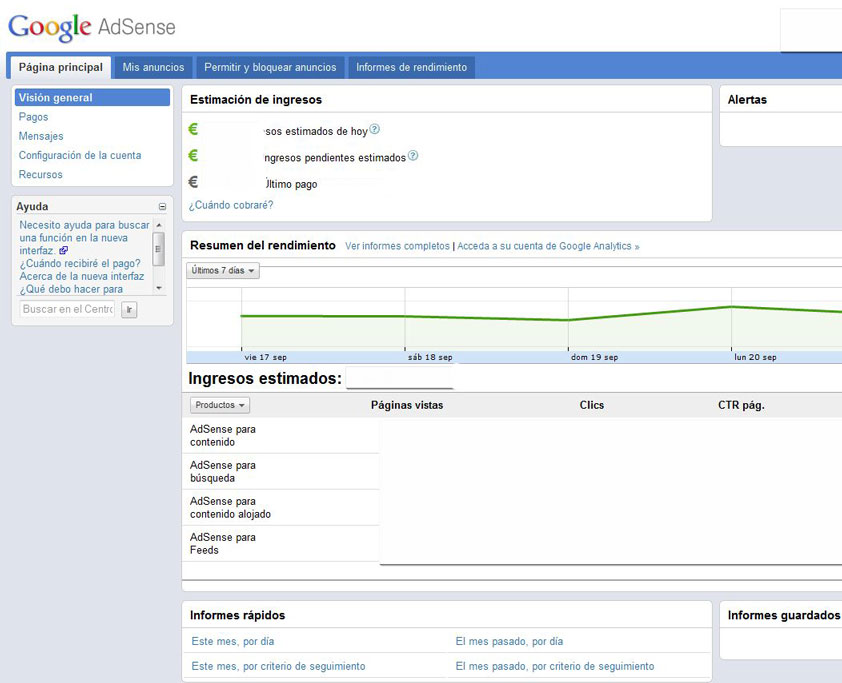842x683 pixels.
Task: Click the green euro icon for pending earnings
Action: [193, 156]
